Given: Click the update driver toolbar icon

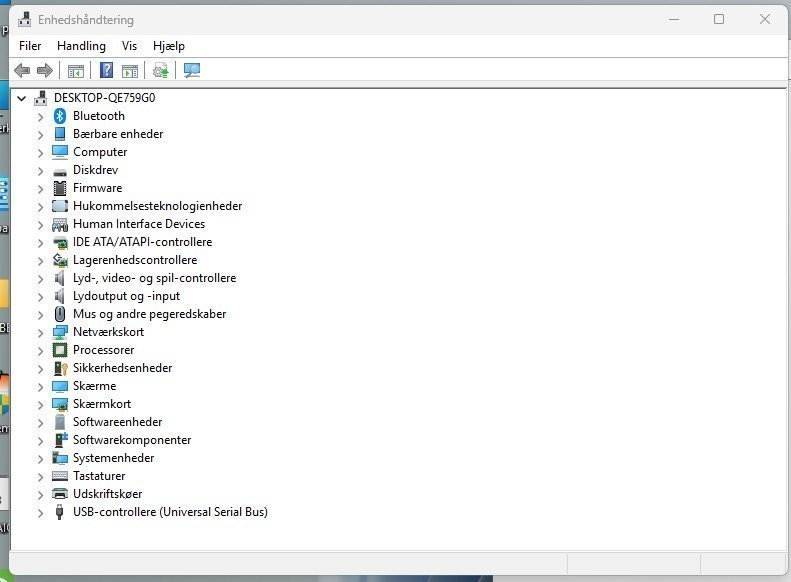Looking at the screenshot, I should [x=160, y=70].
